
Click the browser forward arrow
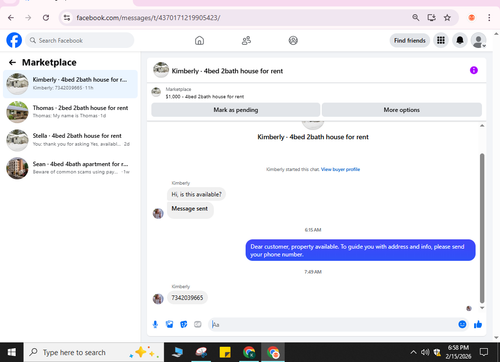tap(28, 18)
